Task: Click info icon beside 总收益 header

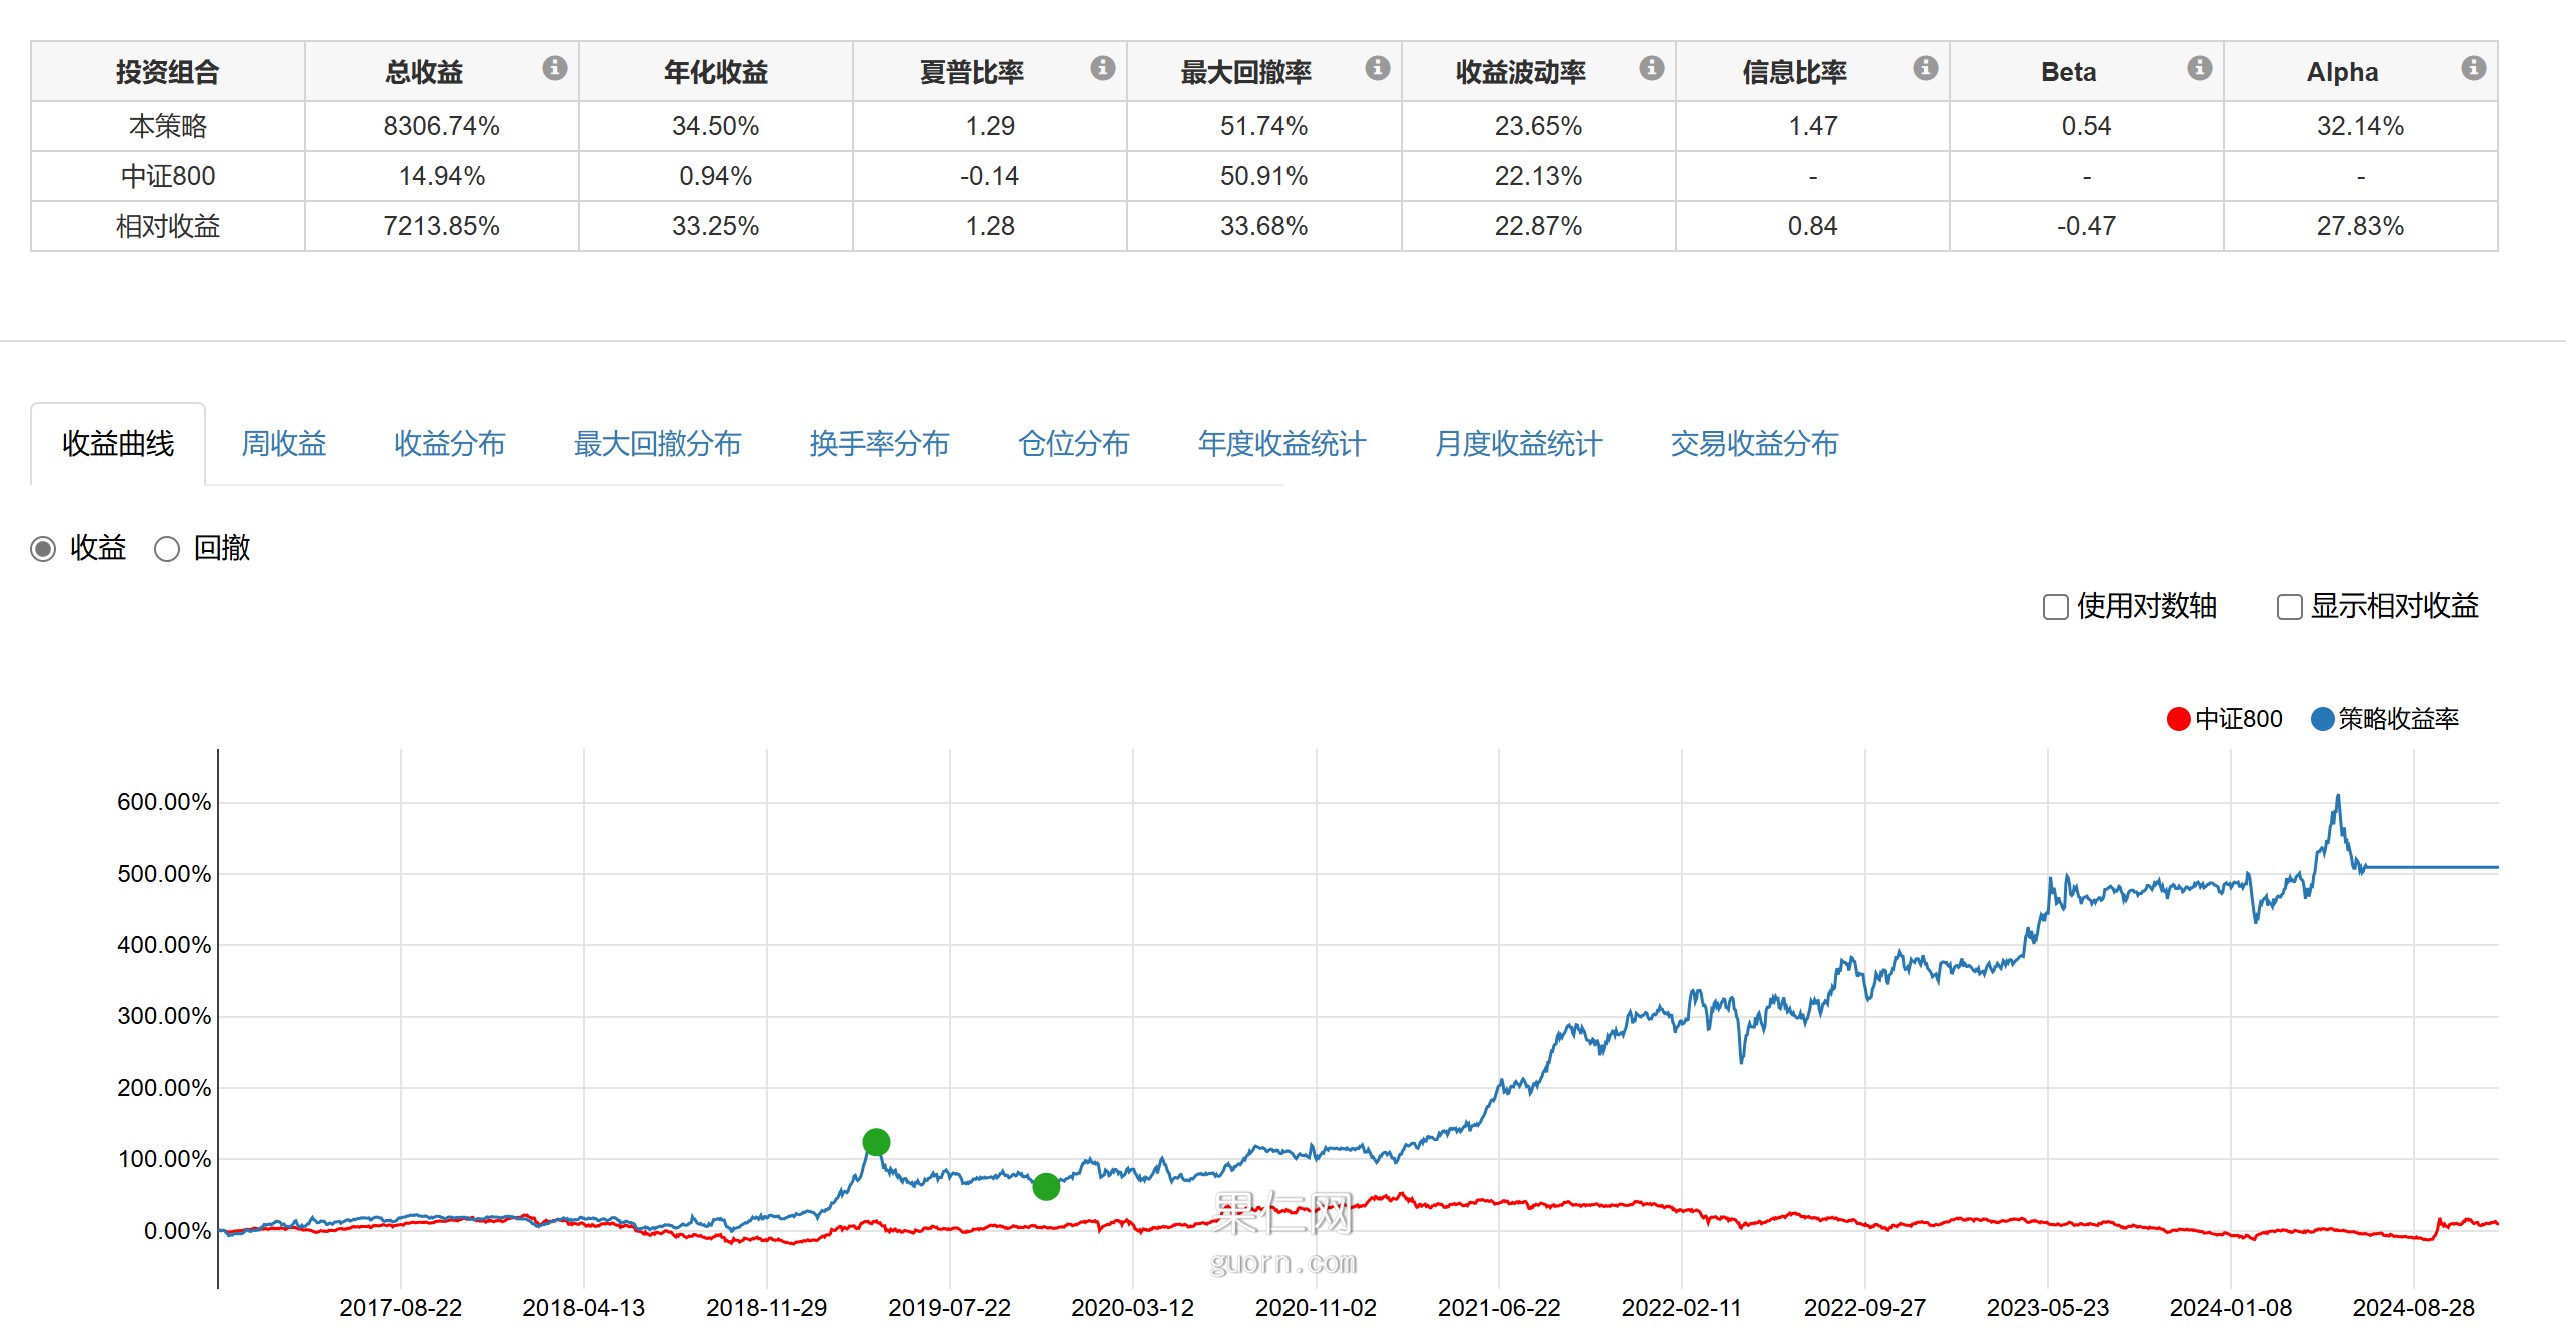Action: (554, 68)
